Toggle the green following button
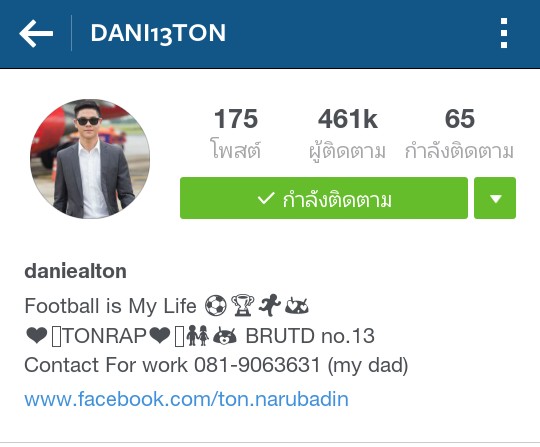The height and width of the screenshot is (447, 540). [x=324, y=198]
